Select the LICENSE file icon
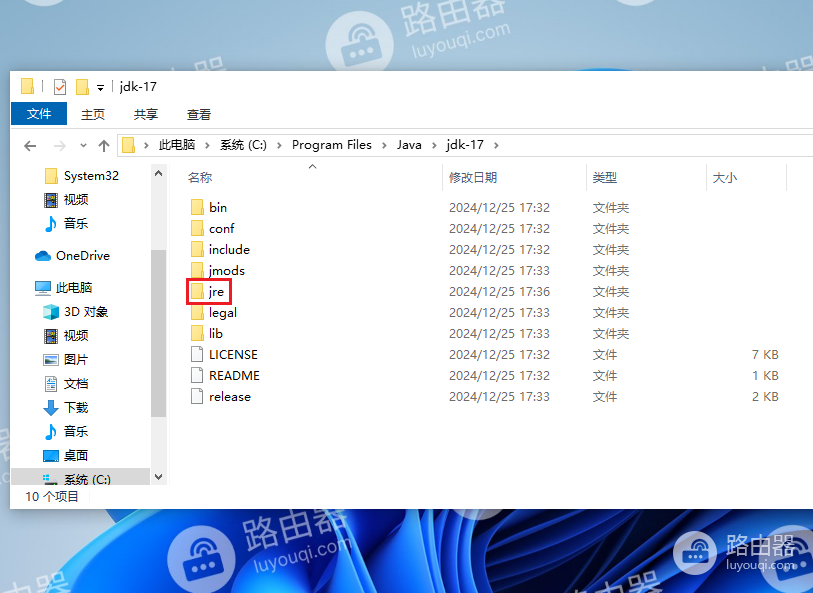813x593 pixels. [x=197, y=354]
